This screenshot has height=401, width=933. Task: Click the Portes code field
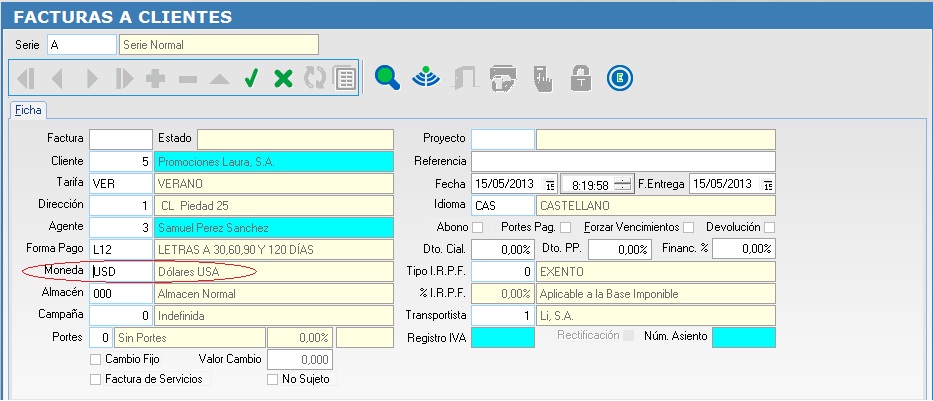click(x=101, y=337)
